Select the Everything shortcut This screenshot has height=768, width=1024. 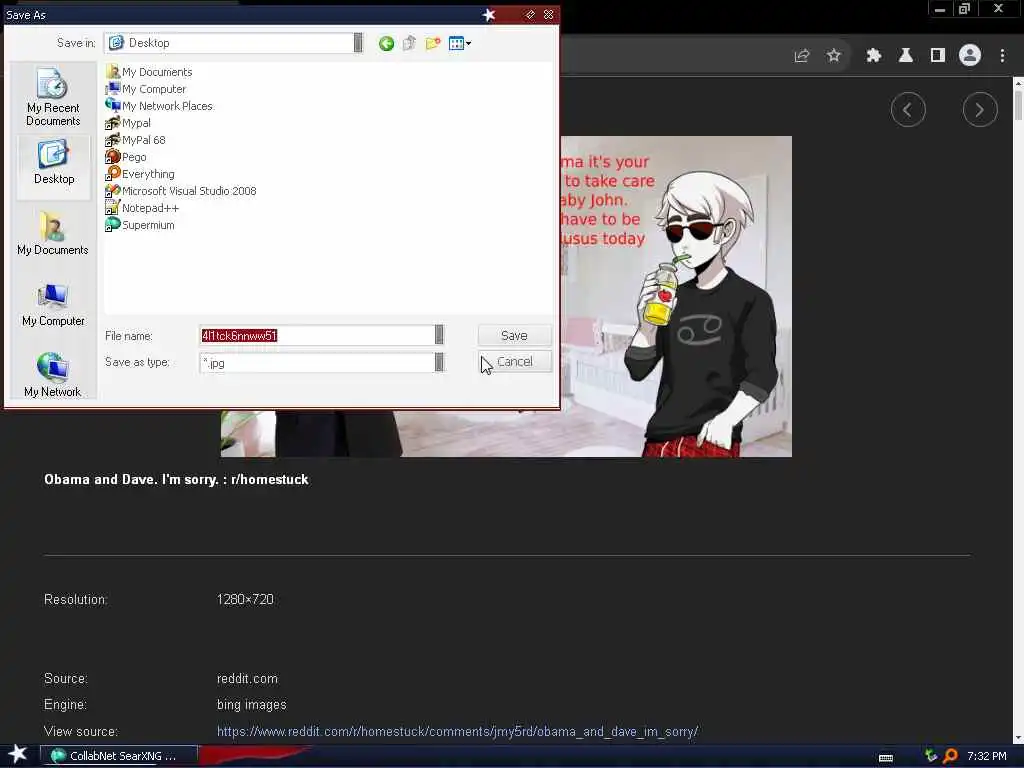[140, 174]
